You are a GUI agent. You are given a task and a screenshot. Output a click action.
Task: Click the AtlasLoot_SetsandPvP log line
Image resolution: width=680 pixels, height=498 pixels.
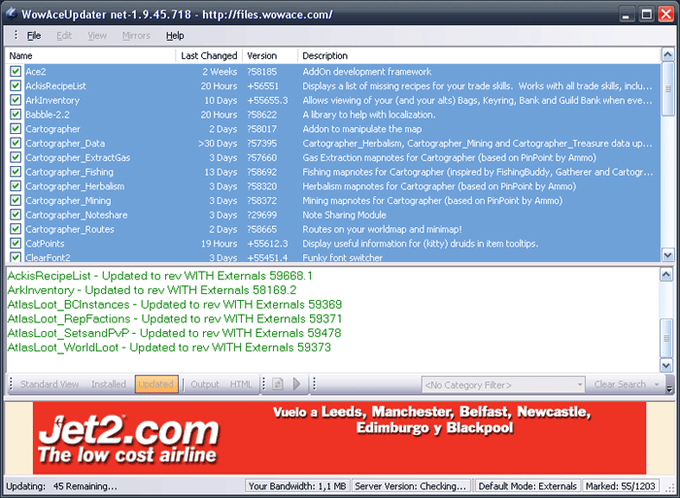click(x=174, y=333)
